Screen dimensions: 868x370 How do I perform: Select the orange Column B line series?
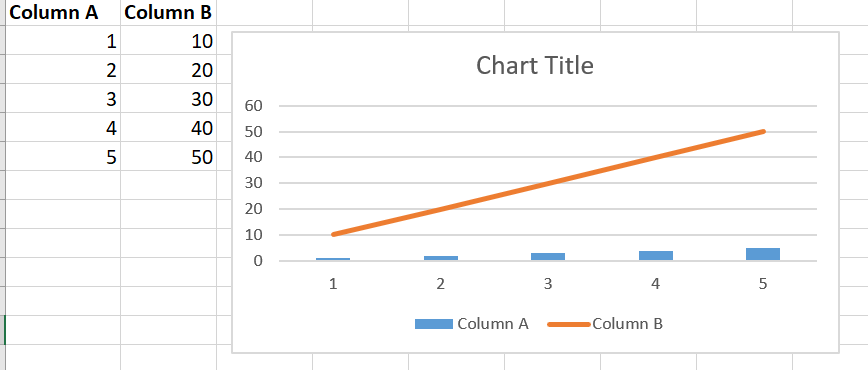(548, 183)
